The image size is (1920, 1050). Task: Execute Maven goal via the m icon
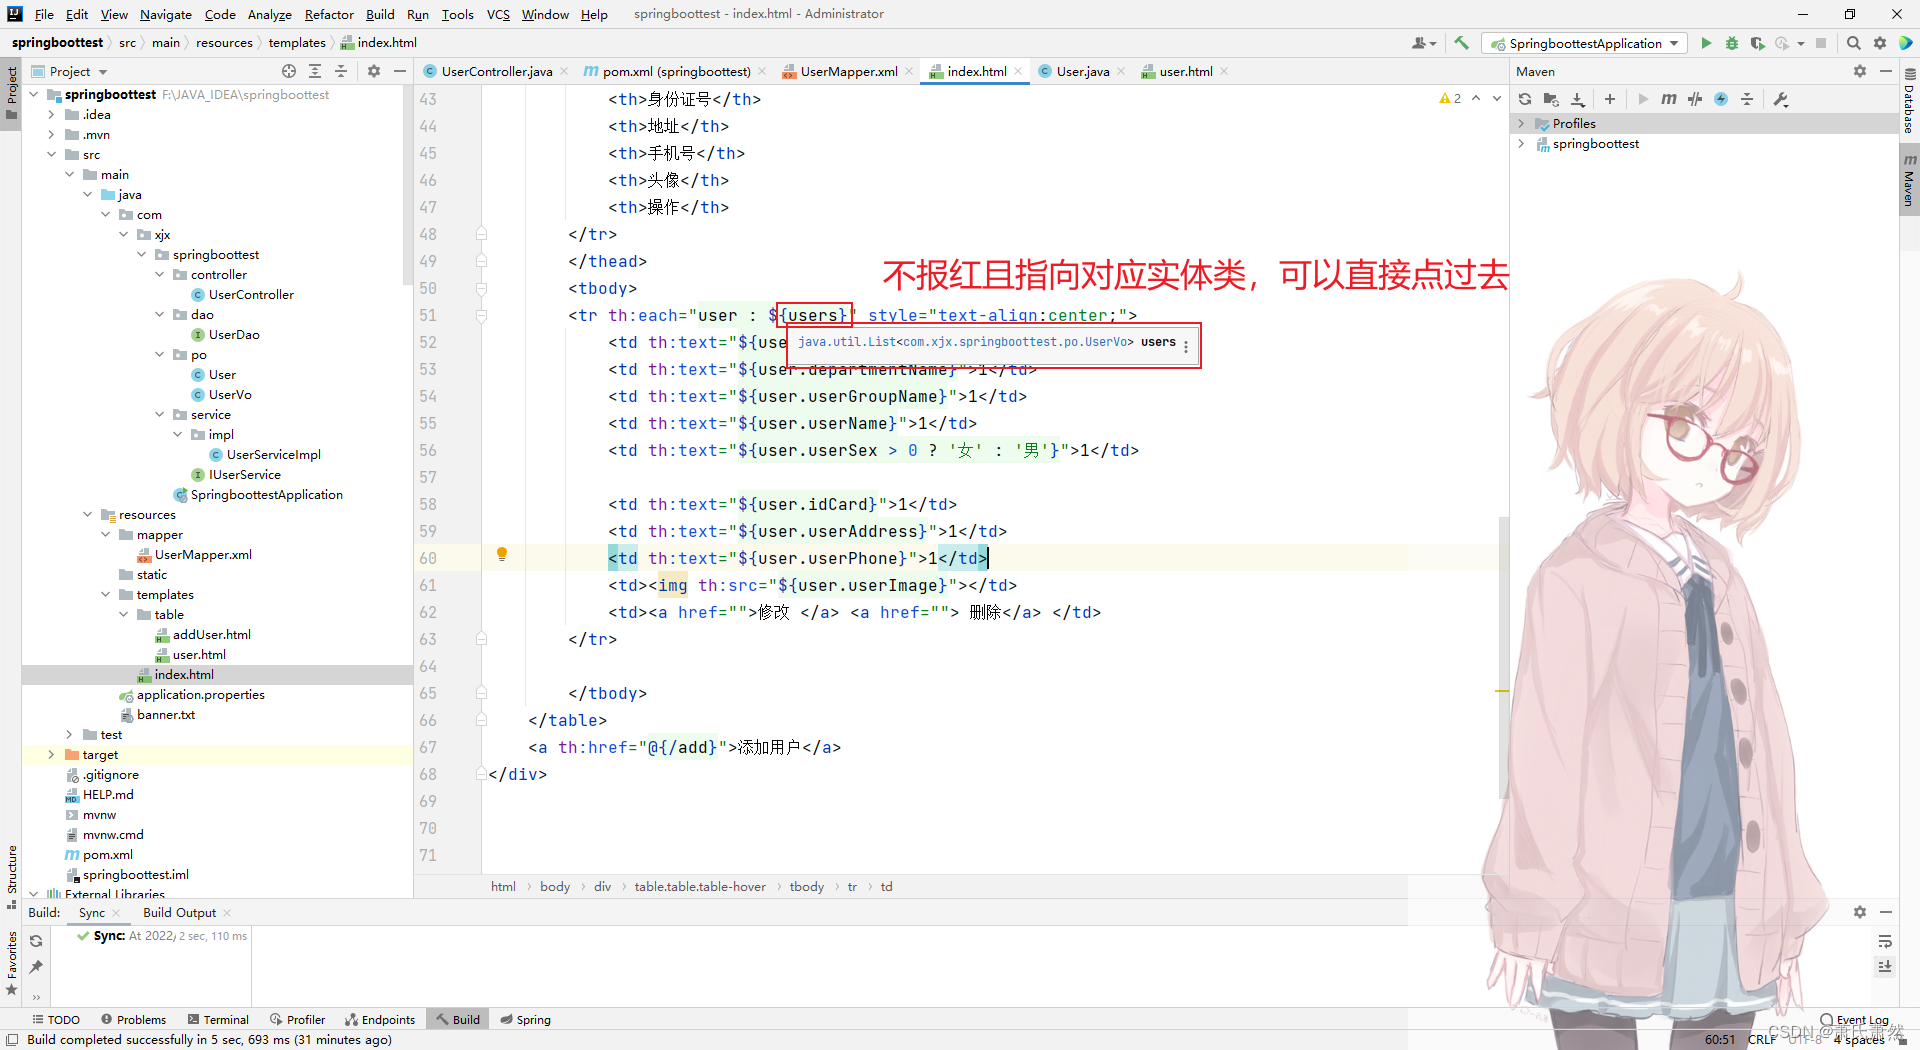click(x=1669, y=99)
